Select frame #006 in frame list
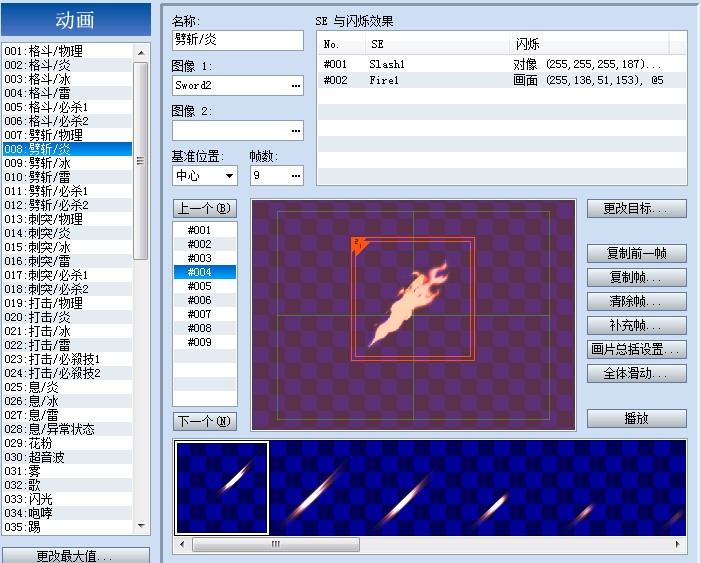The width and height of the screenshot is (701, 563). (x=205, y=300)
